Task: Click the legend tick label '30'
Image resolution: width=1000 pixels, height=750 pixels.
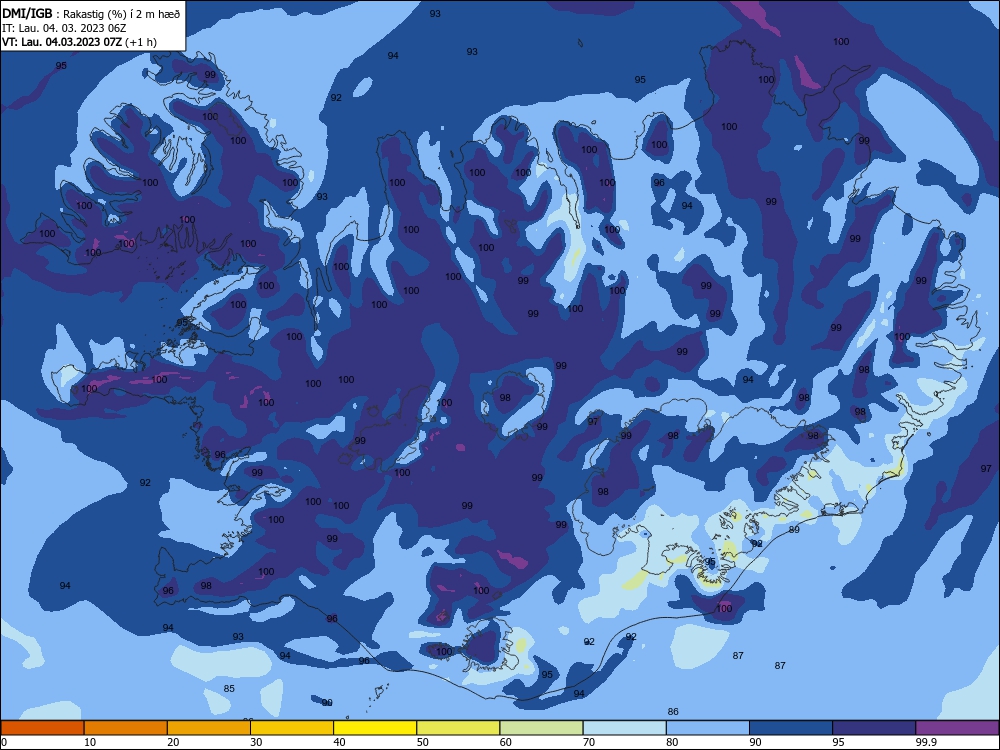Action: 256,742
